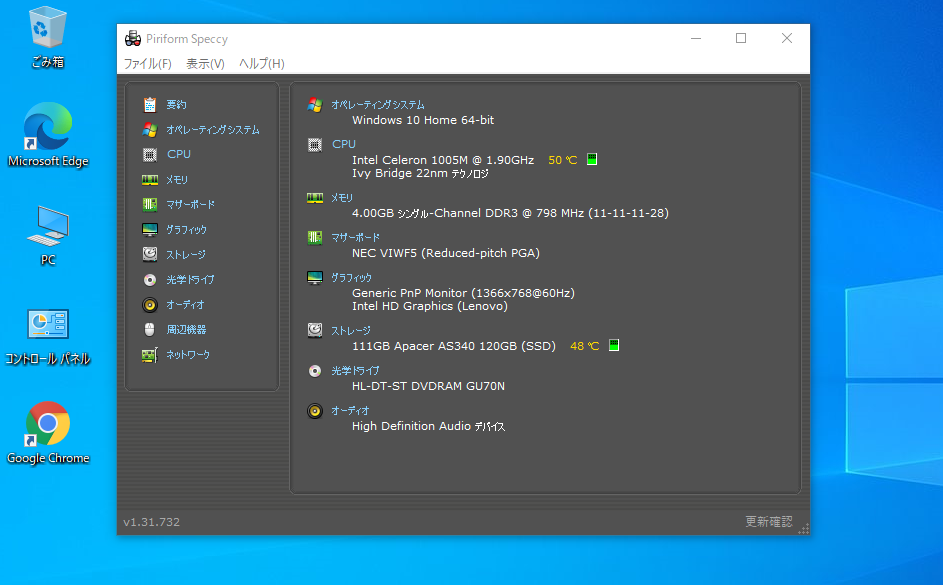The image size is (943, 585).
Task: Click the Speccy app icon in title bar
Action: (133, 38)
